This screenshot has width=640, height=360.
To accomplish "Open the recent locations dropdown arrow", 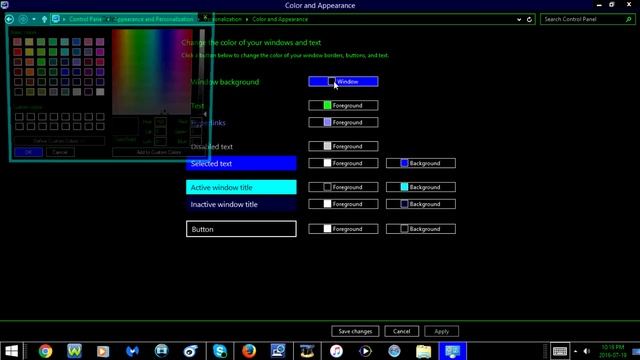I will click(34, 19).
